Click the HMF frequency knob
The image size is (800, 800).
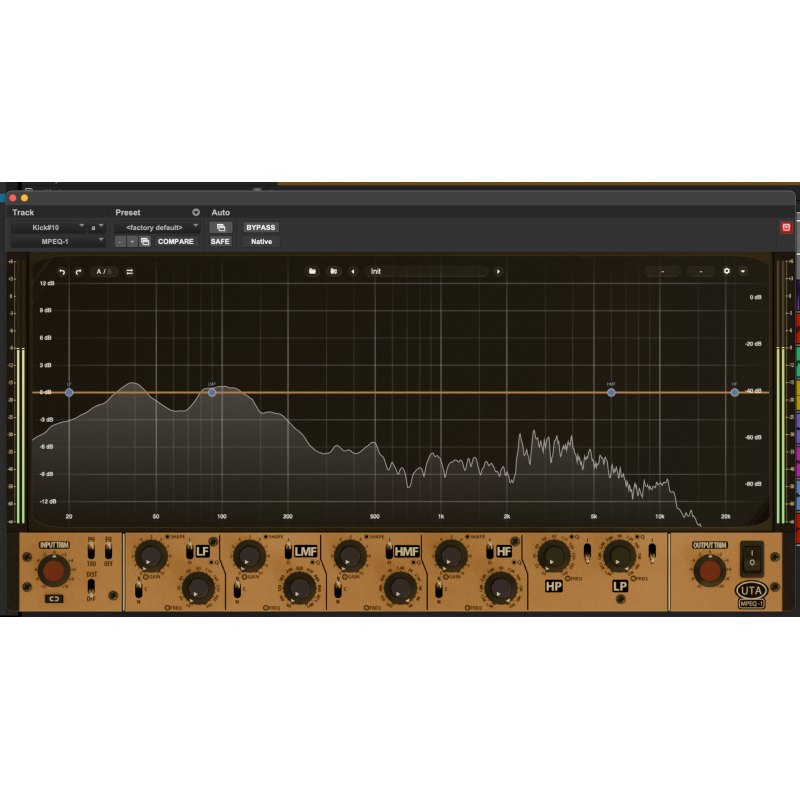[x=399, y=588]
